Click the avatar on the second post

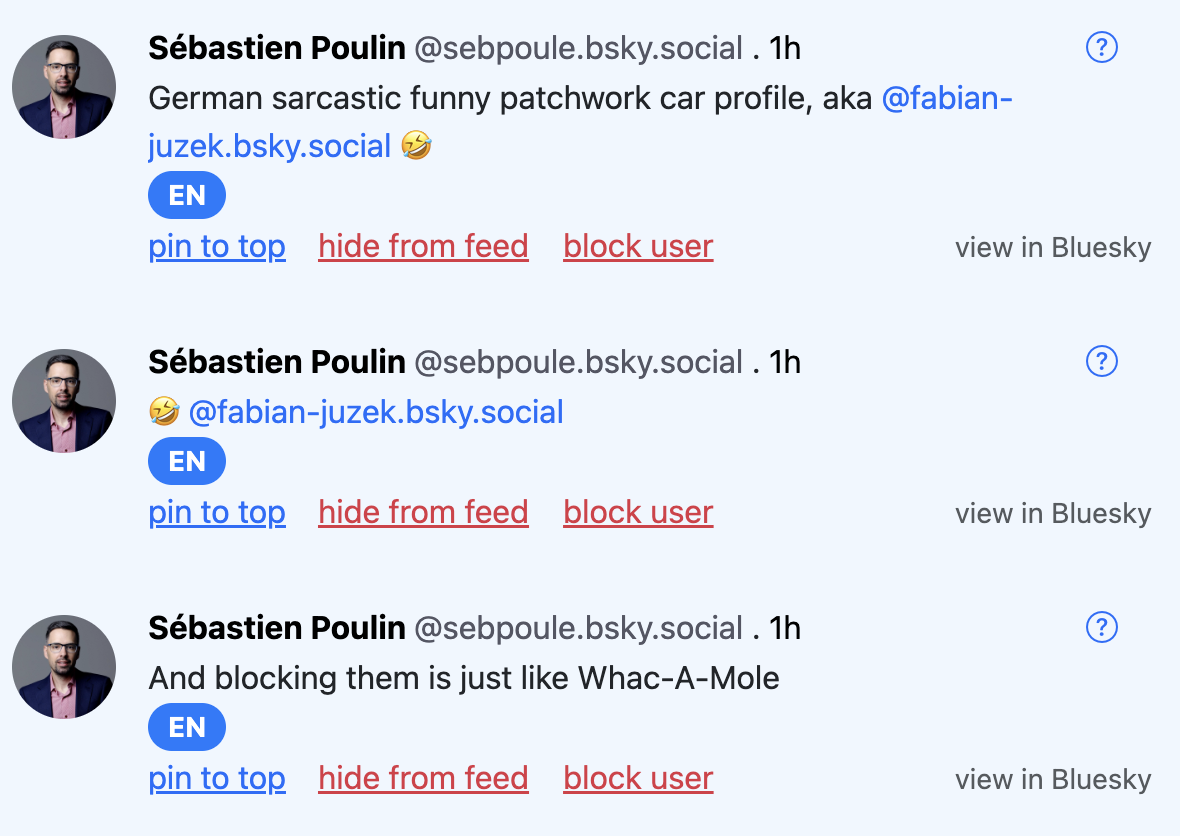64,400
